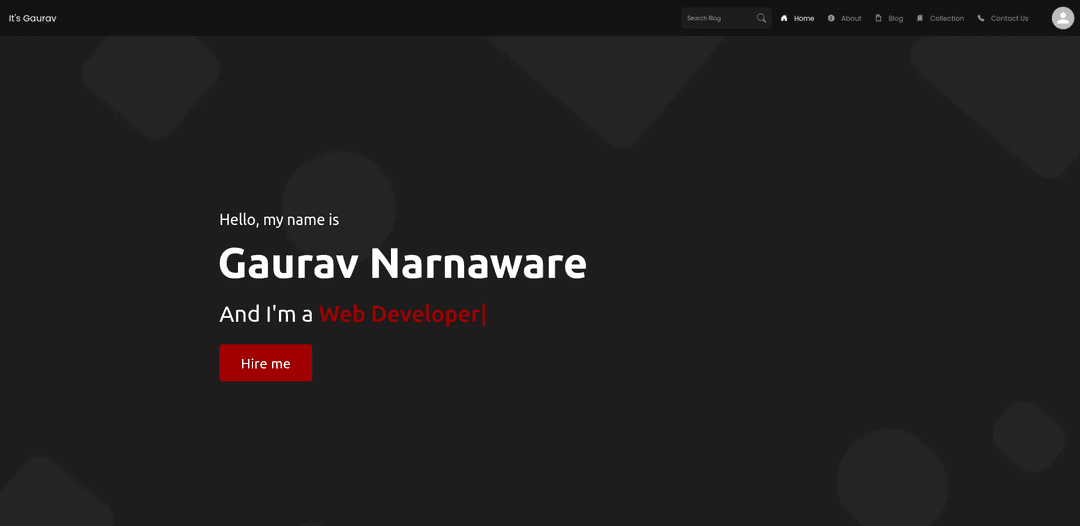Open the user profile avatar
Viewport: 1080px width, 526px height.
(1063, 18)
